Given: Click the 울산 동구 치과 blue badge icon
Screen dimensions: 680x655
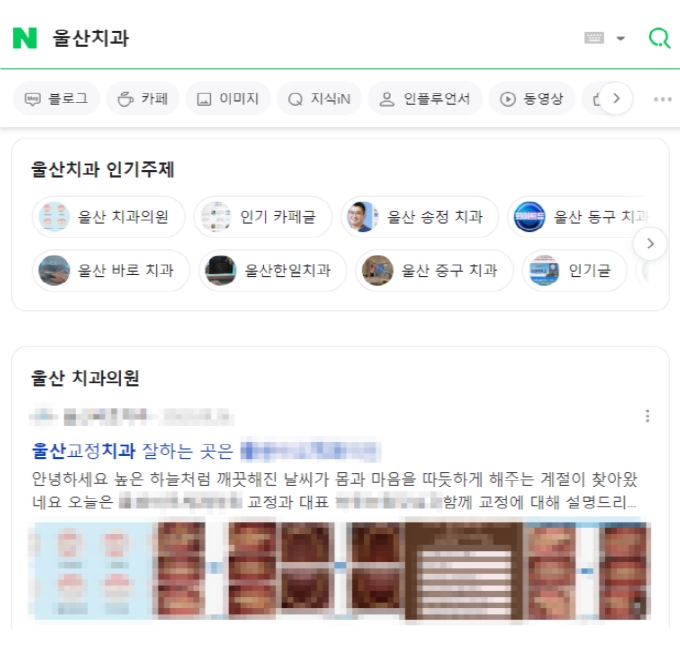Looking at the screenshot, I should (529, 216).
